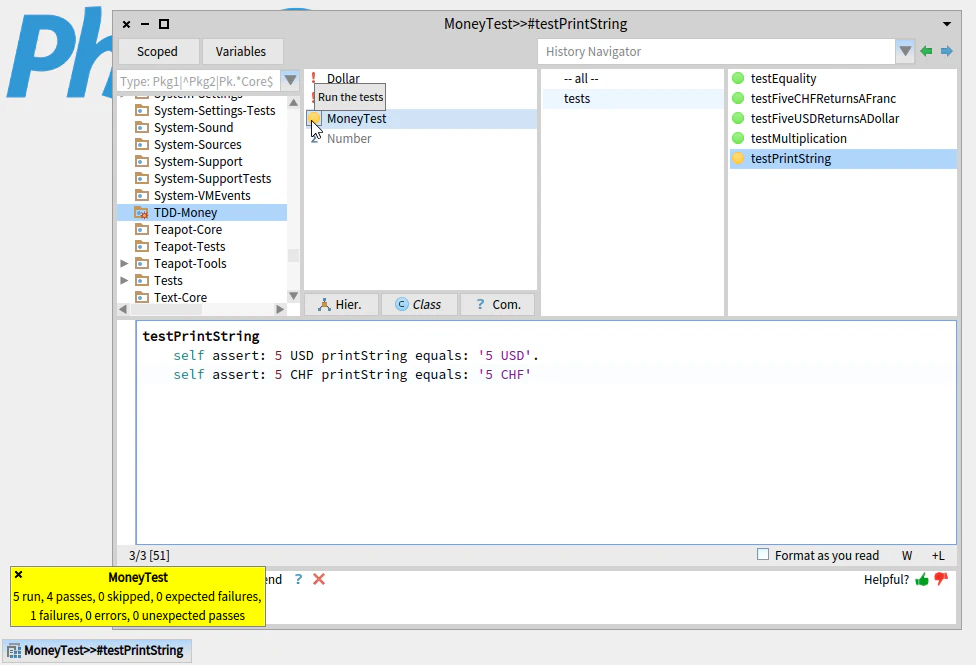Toggle W line wrap button
Screen dimensions: 976x665
coord(907,555)
